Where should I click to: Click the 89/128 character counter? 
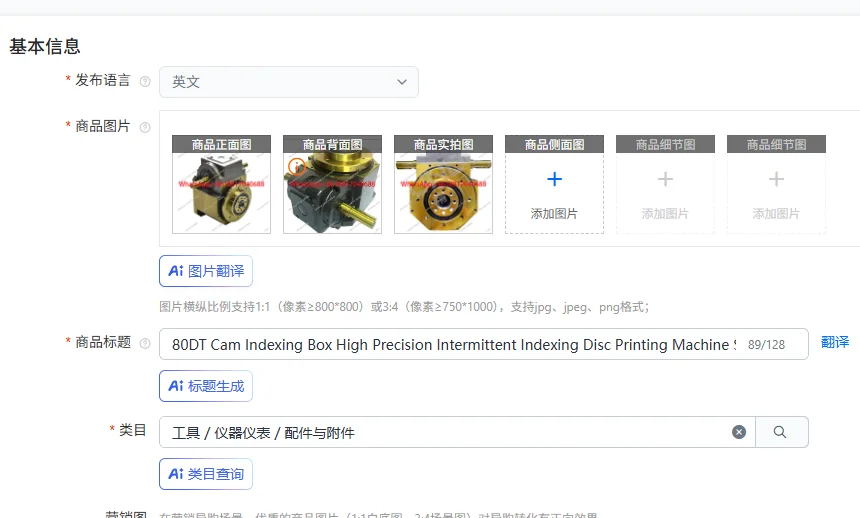pyautogui.click(x=766, y=345)
